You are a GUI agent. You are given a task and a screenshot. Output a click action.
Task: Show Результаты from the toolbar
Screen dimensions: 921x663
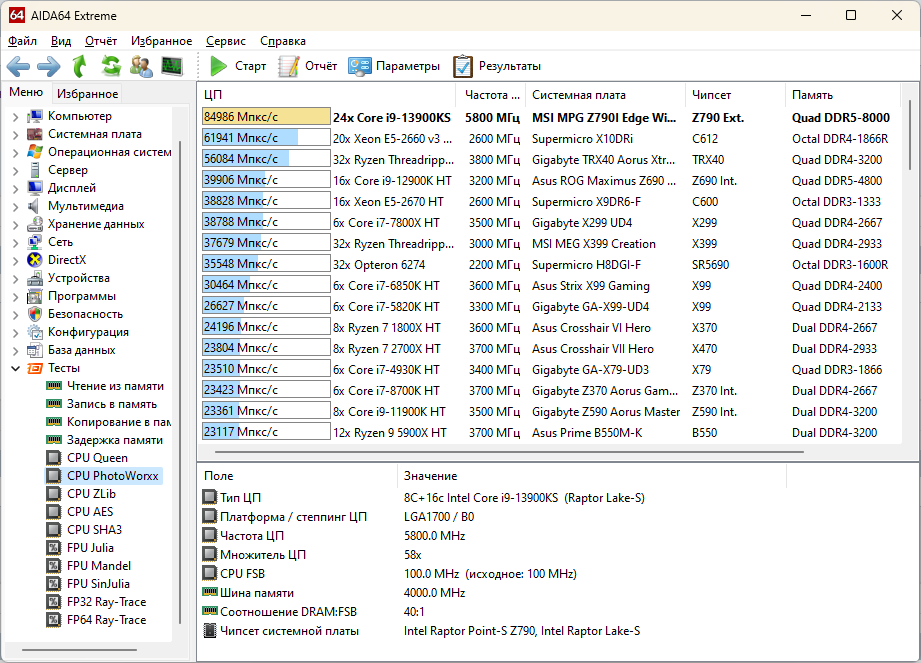pos(497,66)
